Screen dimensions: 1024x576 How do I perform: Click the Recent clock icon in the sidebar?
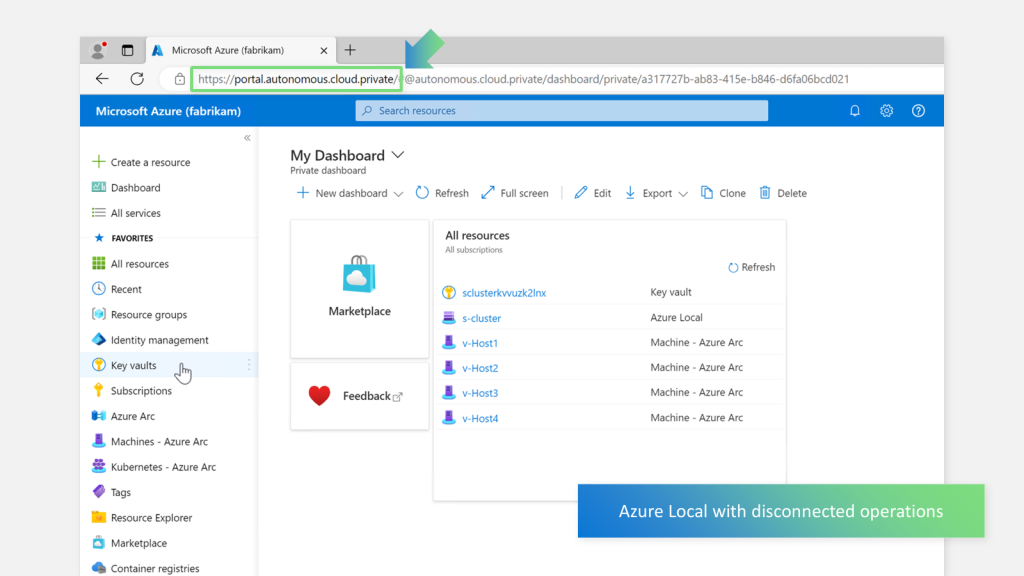coord(99,289)
